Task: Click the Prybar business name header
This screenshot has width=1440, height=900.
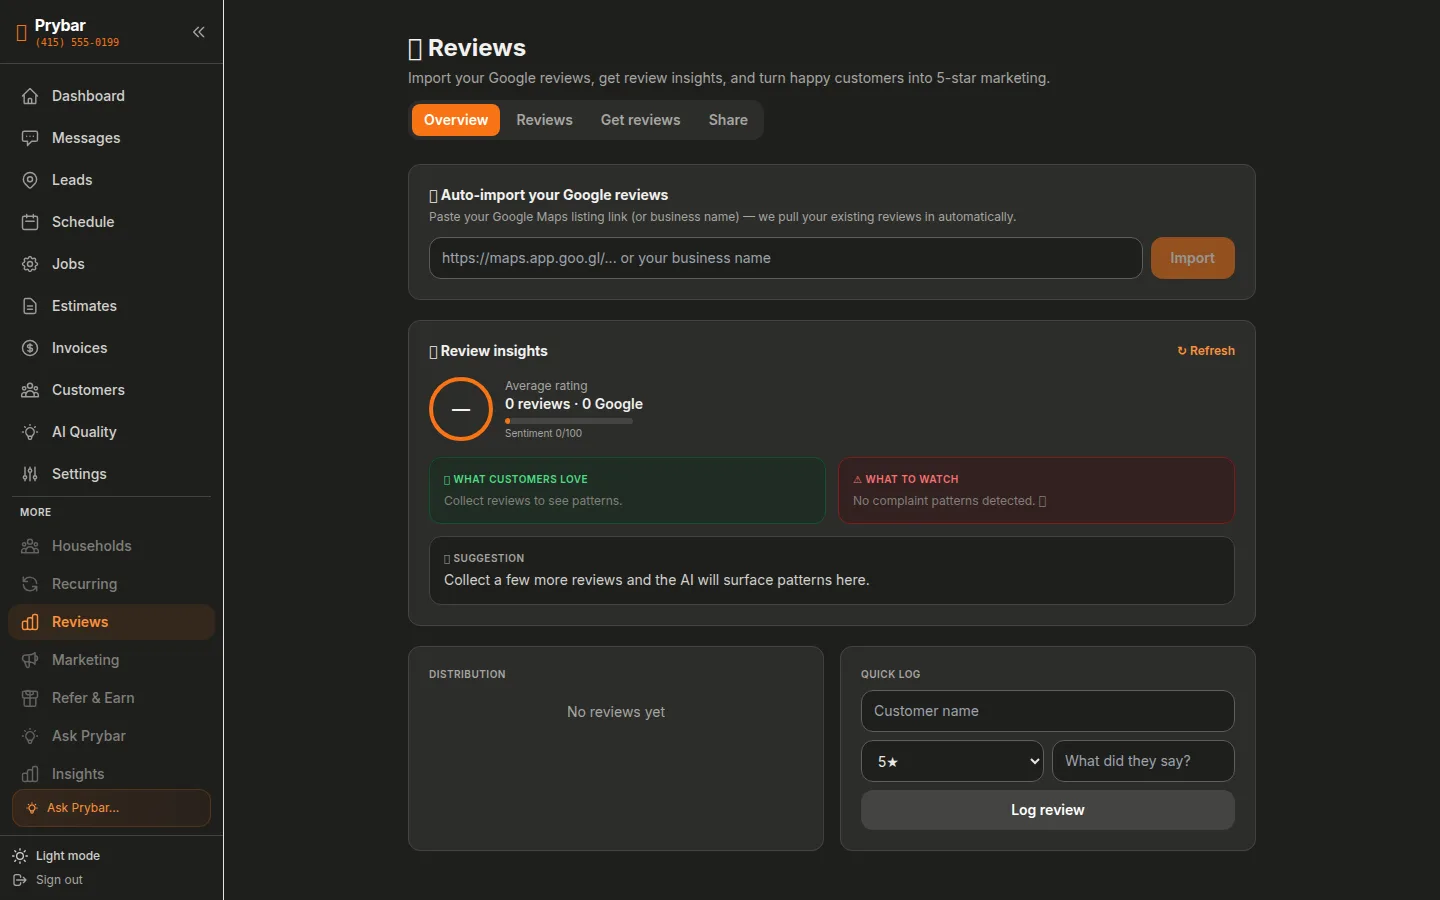Action: (60, 25)
